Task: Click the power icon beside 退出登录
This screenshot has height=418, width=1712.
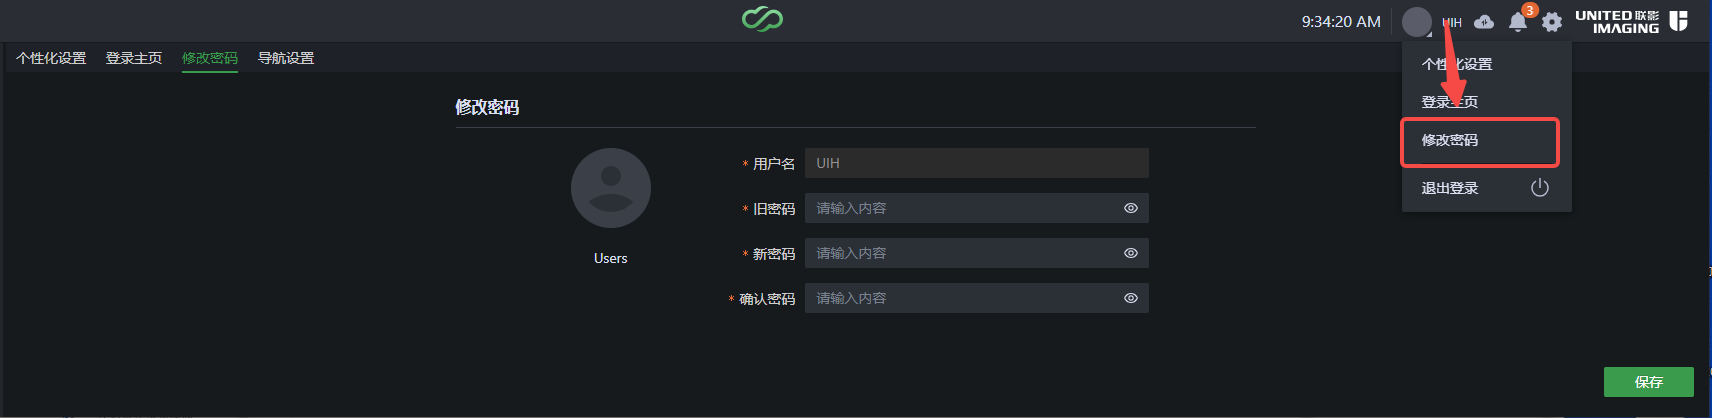Action: tap(1540, 188)
